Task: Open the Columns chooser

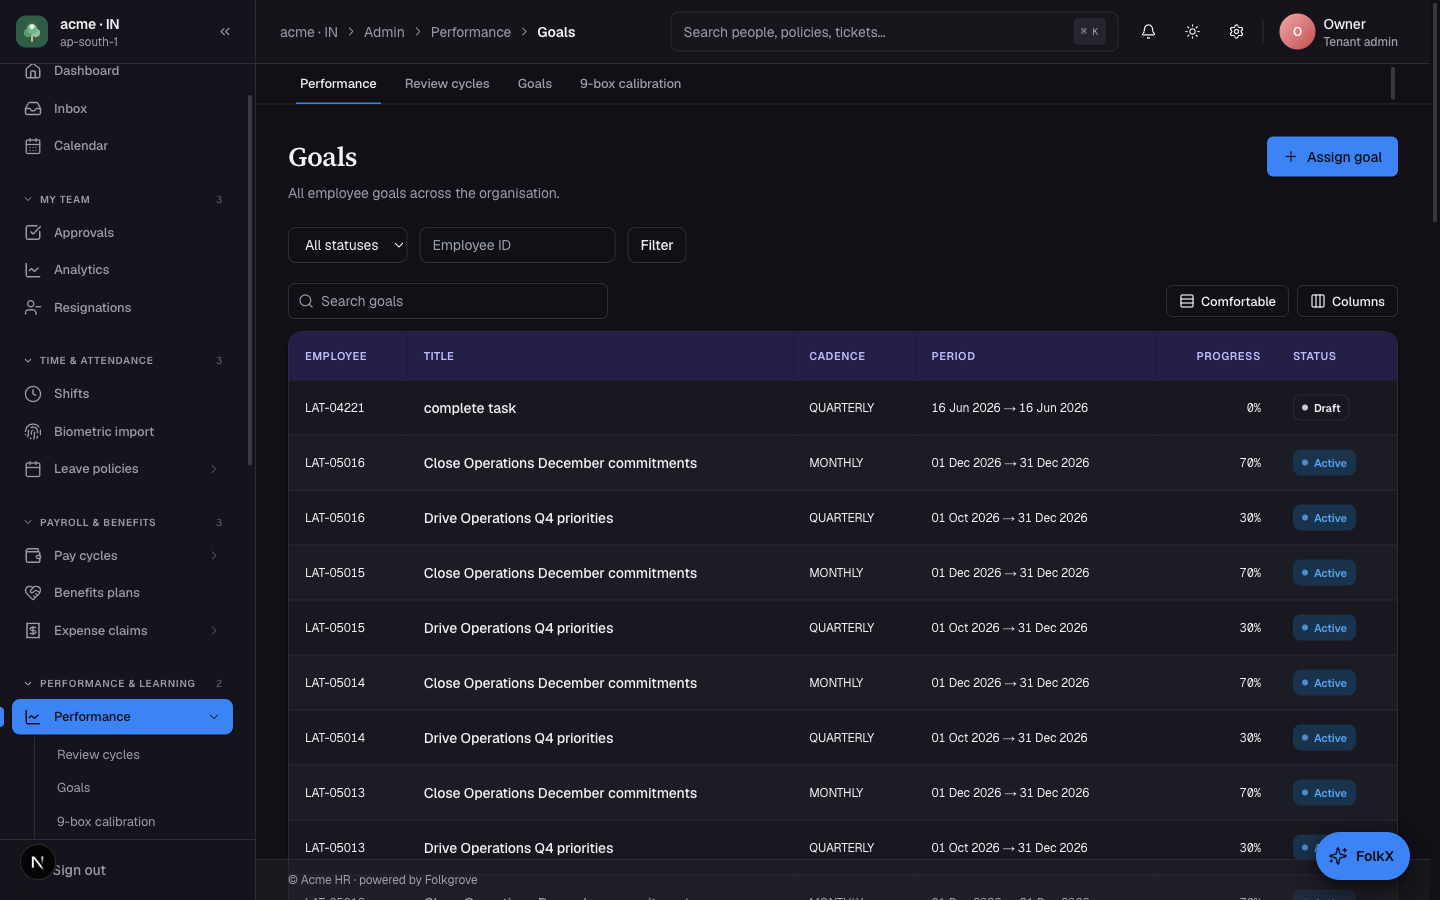Action: (x=1347, y=301)
